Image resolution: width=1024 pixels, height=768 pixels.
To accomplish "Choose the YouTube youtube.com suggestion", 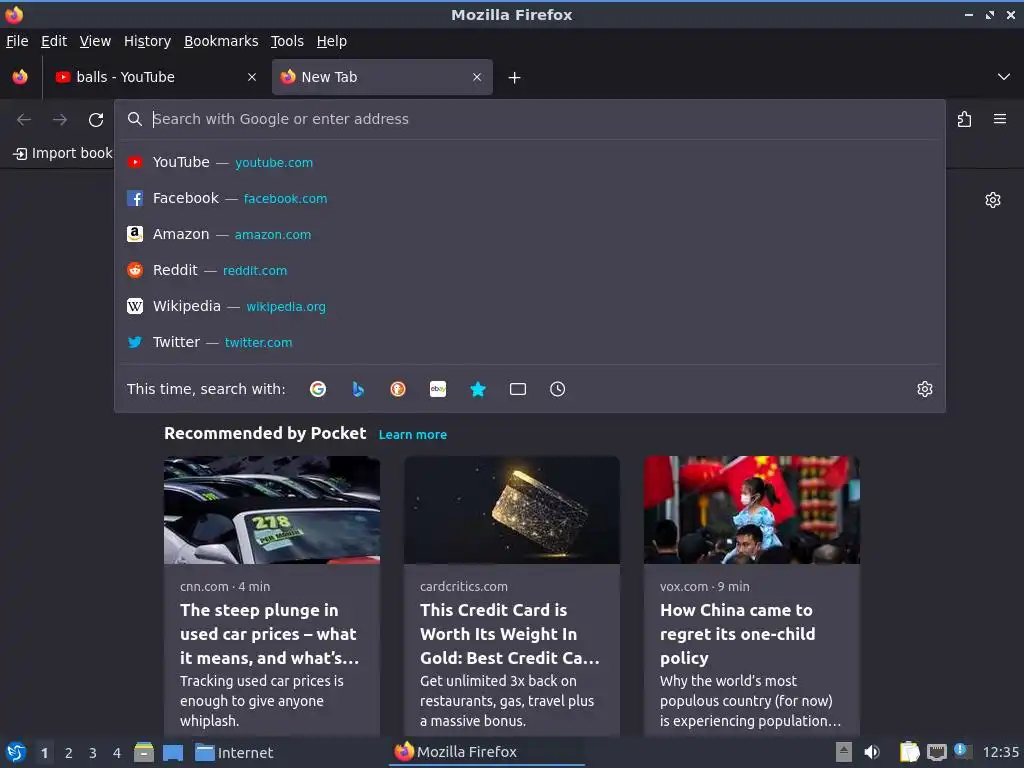I will click(x=530, y=163).
